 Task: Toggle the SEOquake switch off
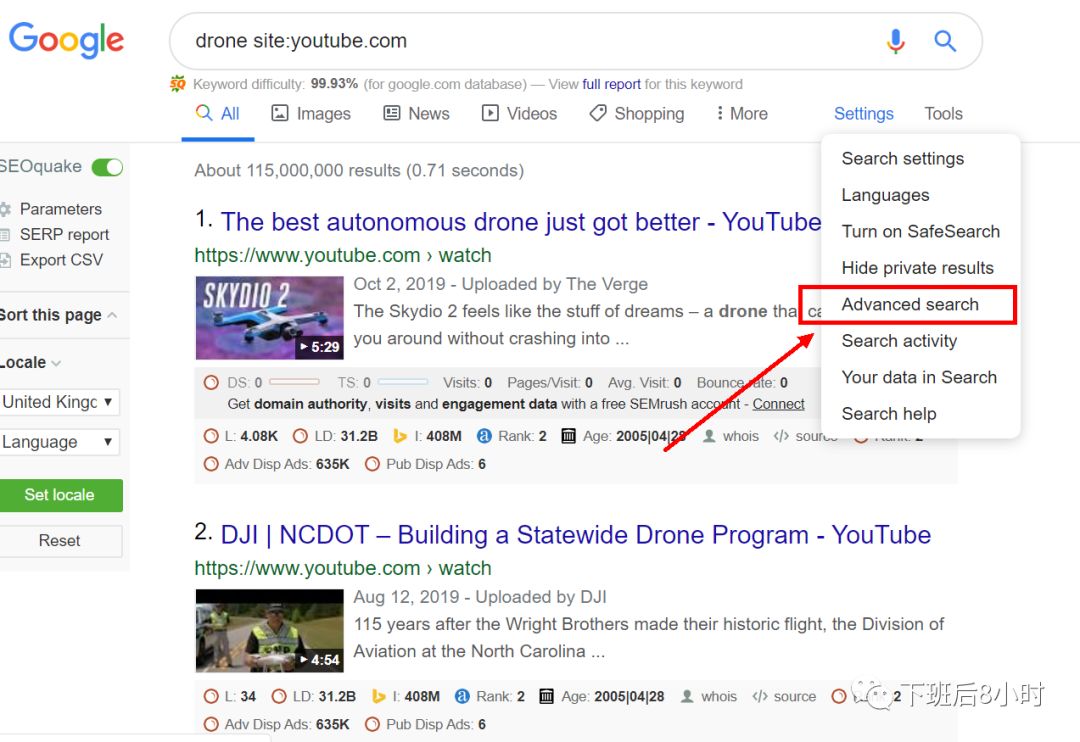(107, 167)
